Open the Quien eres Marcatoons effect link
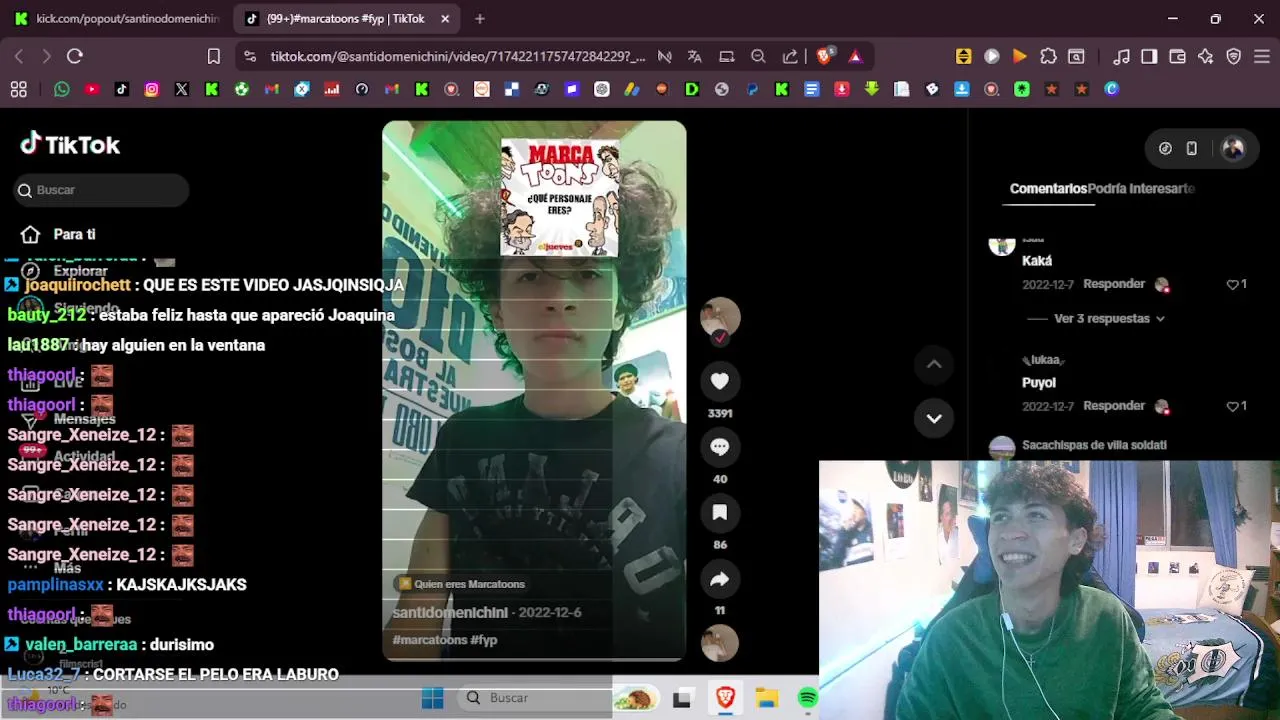1280x720 pixels. point(461,584)
